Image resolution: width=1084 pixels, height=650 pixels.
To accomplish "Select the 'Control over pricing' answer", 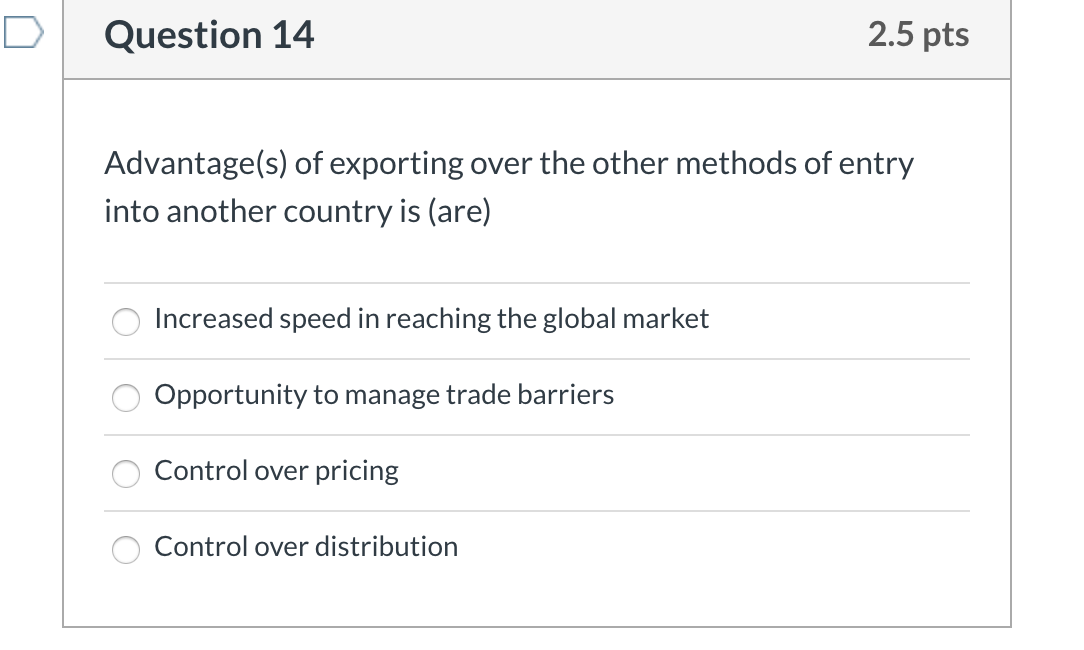I will click(x=125, y=474).
